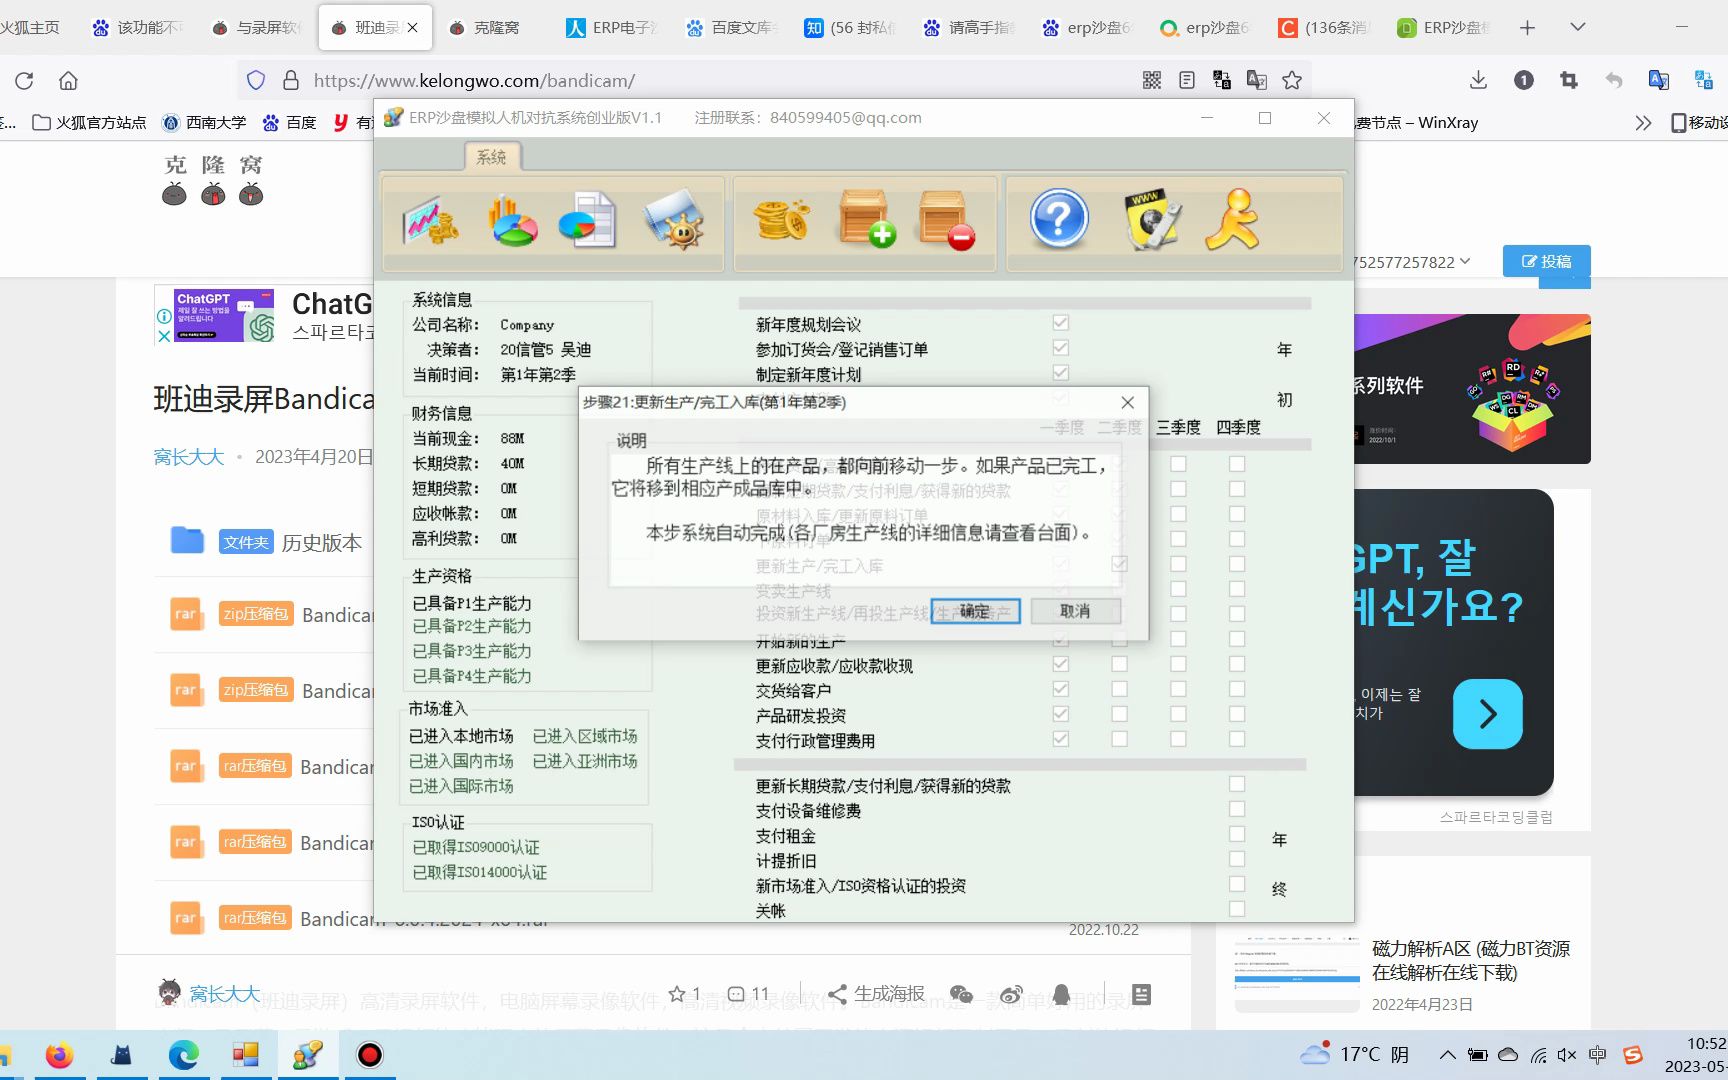Click the WeChat share icon below article
The width and height of the screenshot is (1728, 1080).
(x=961, y=994)
